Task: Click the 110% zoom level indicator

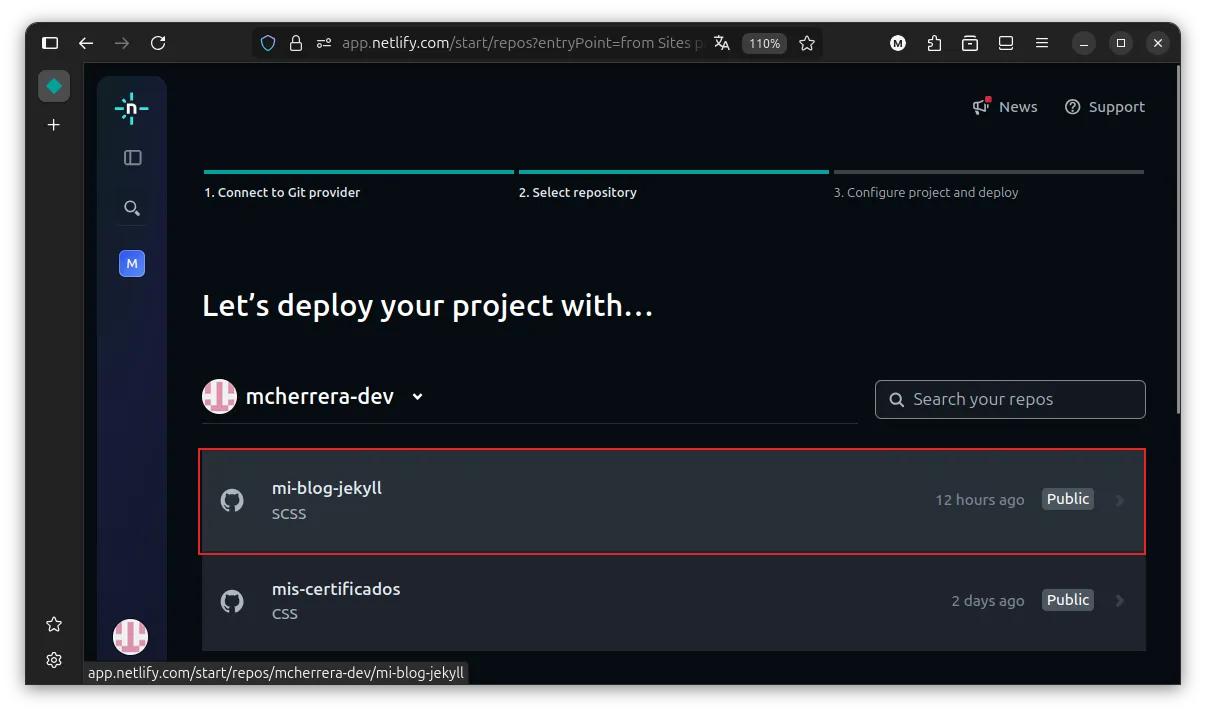Action: [x=764, y=43]
